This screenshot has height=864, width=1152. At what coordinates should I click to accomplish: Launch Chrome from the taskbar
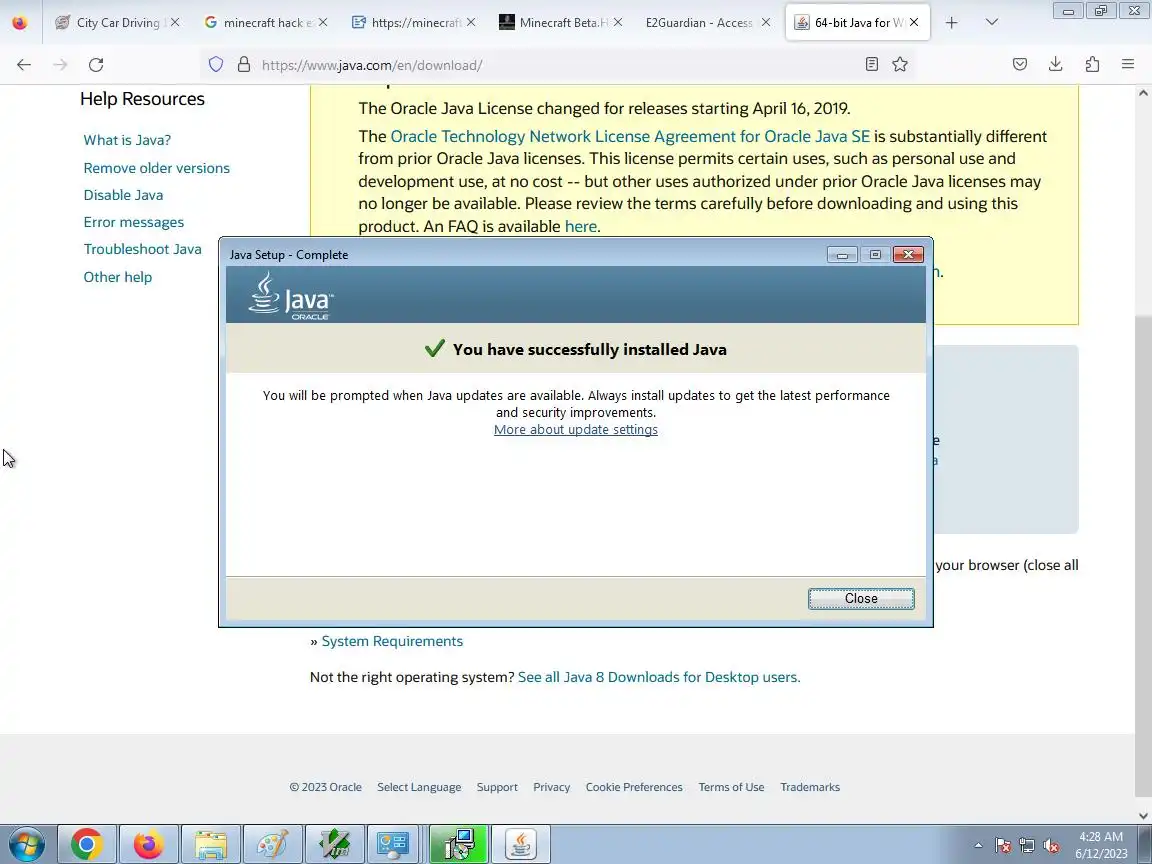pos(87,844)
